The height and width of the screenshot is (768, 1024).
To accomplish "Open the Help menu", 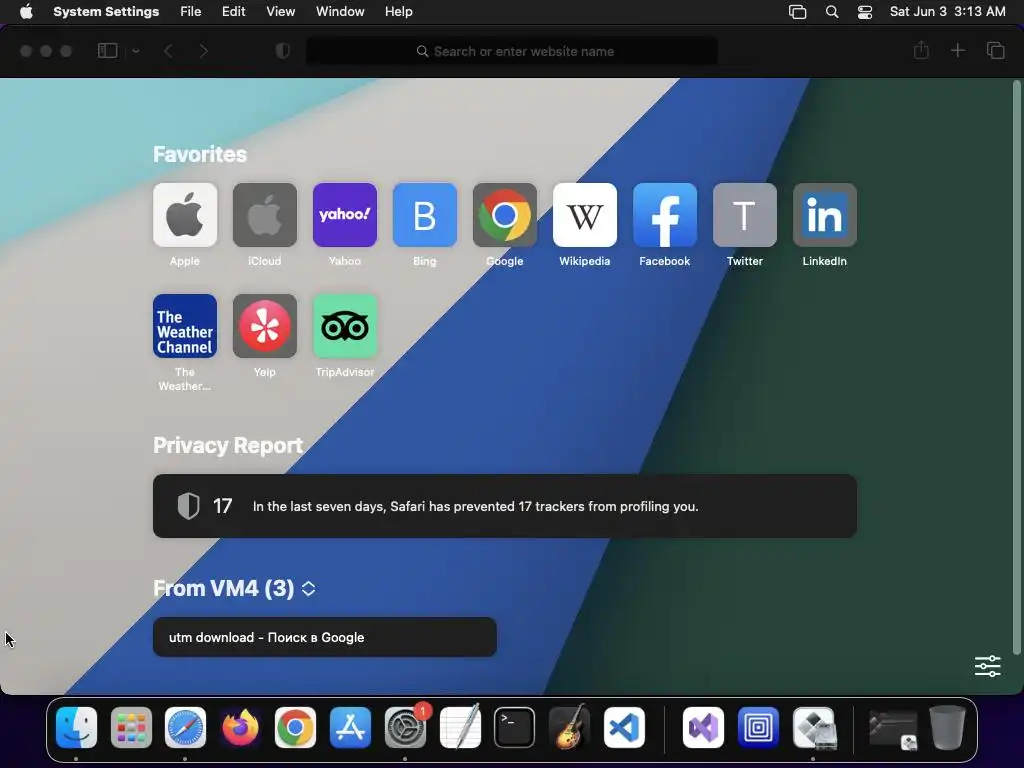I will [398, 11].
